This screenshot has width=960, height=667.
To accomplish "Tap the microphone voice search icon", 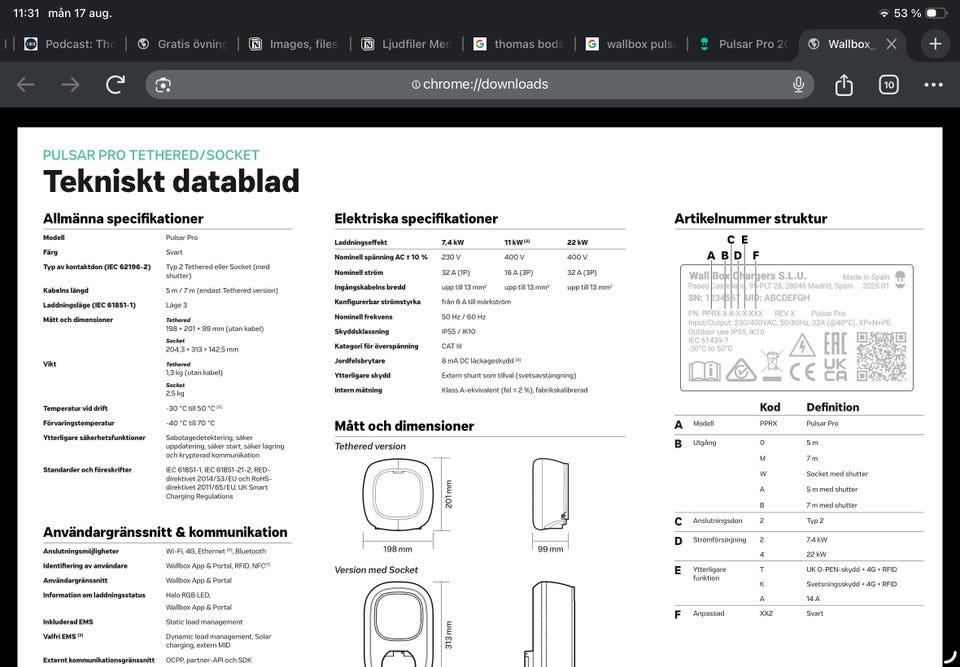I will [798, 85].
